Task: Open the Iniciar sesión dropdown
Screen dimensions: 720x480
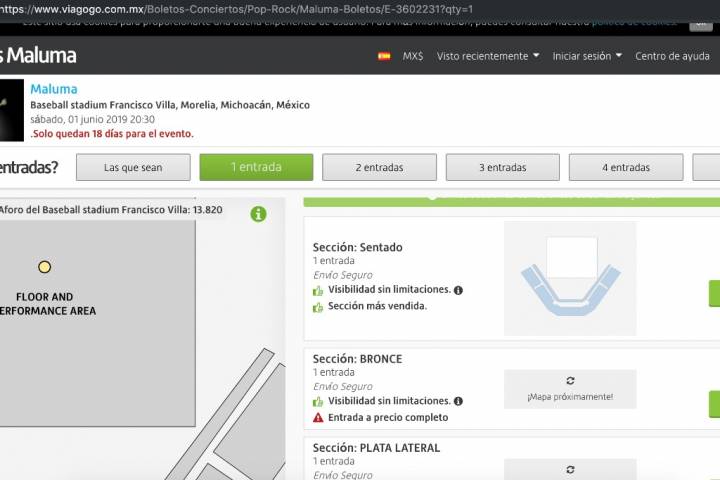Action: 587,56
